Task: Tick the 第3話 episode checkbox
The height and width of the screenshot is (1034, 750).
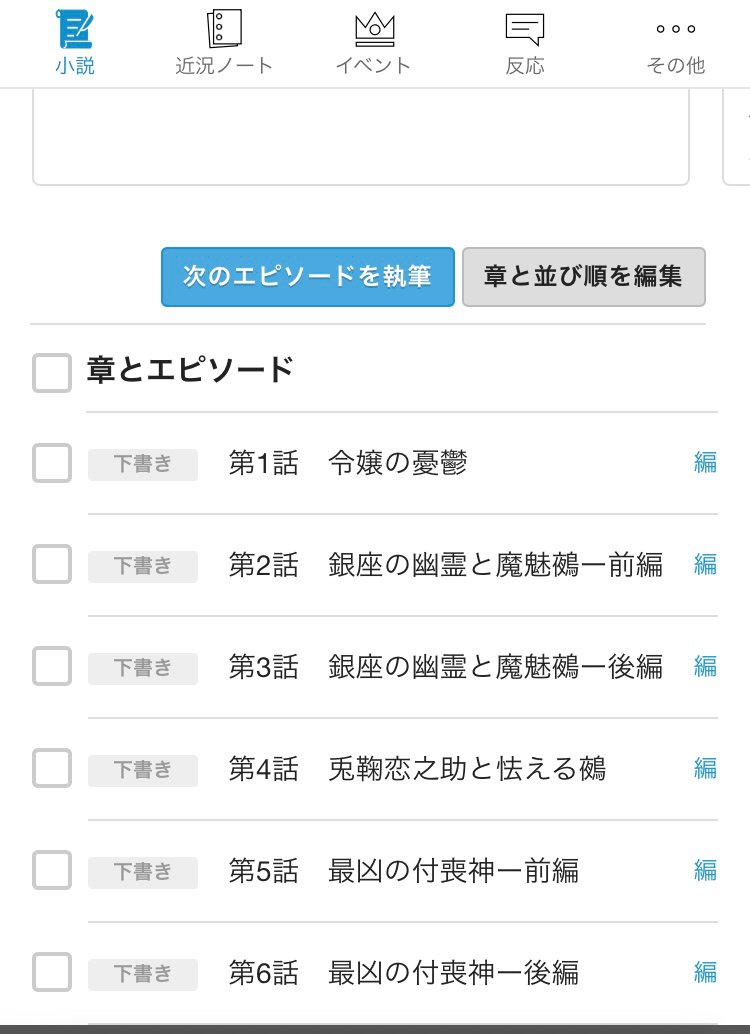Action: 52,667
